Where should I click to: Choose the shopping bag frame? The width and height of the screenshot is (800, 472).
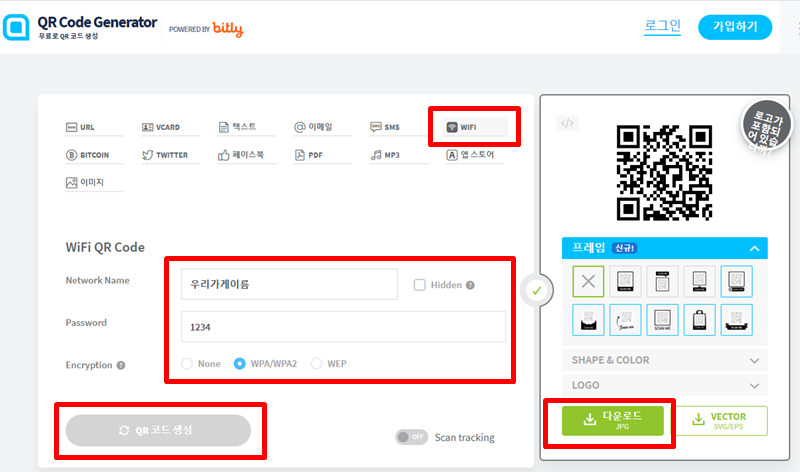699,320
